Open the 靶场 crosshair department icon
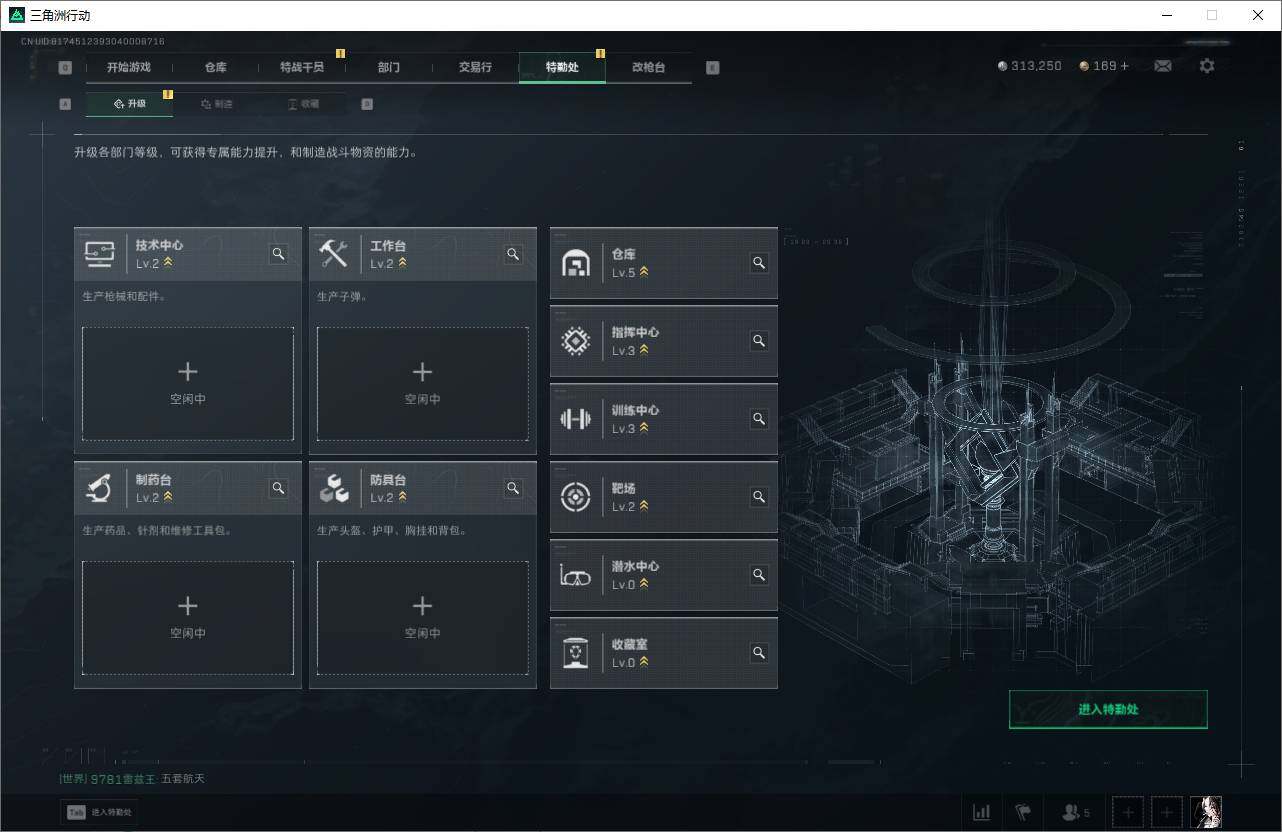Image resolution: width=1282 pixels, height=832 pixels. (x=575, y=496)
